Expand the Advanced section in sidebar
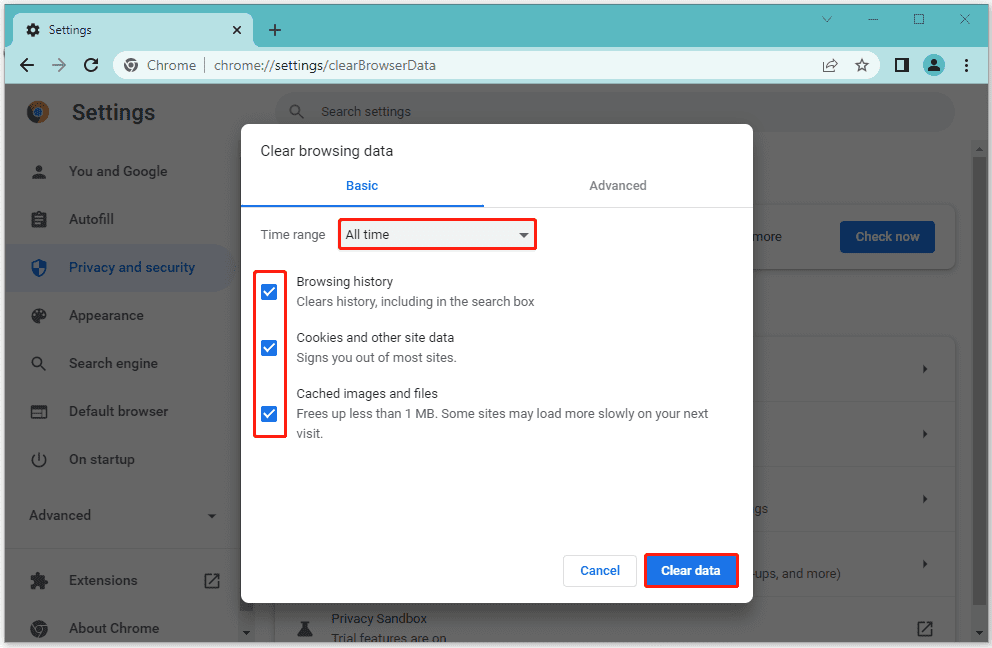 pyautogui.click(x=122, y=516)
